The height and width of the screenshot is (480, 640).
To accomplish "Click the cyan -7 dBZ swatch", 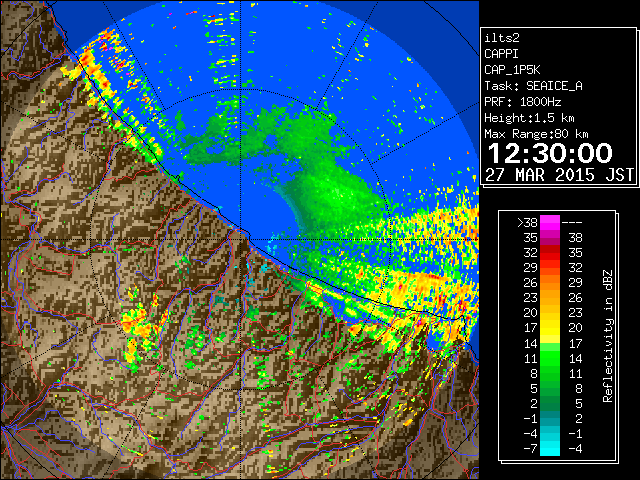I will point(550,448).
